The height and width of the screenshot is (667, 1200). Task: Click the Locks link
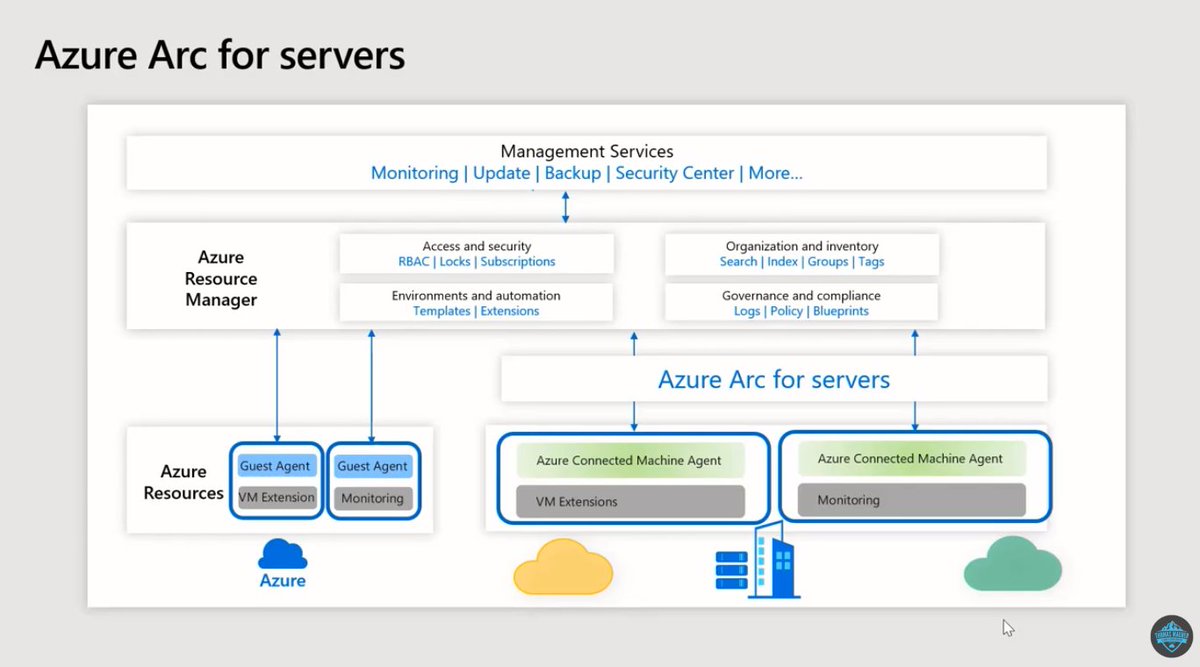coord(455,262)
